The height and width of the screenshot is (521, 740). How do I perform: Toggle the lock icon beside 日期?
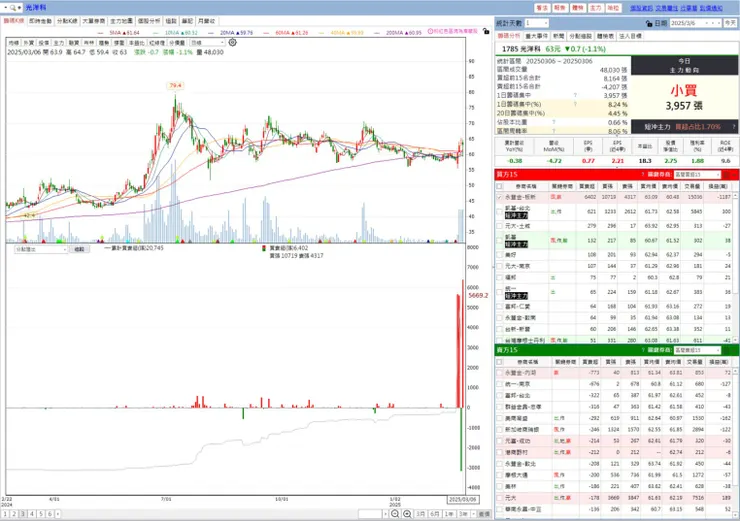pos(649,23)
